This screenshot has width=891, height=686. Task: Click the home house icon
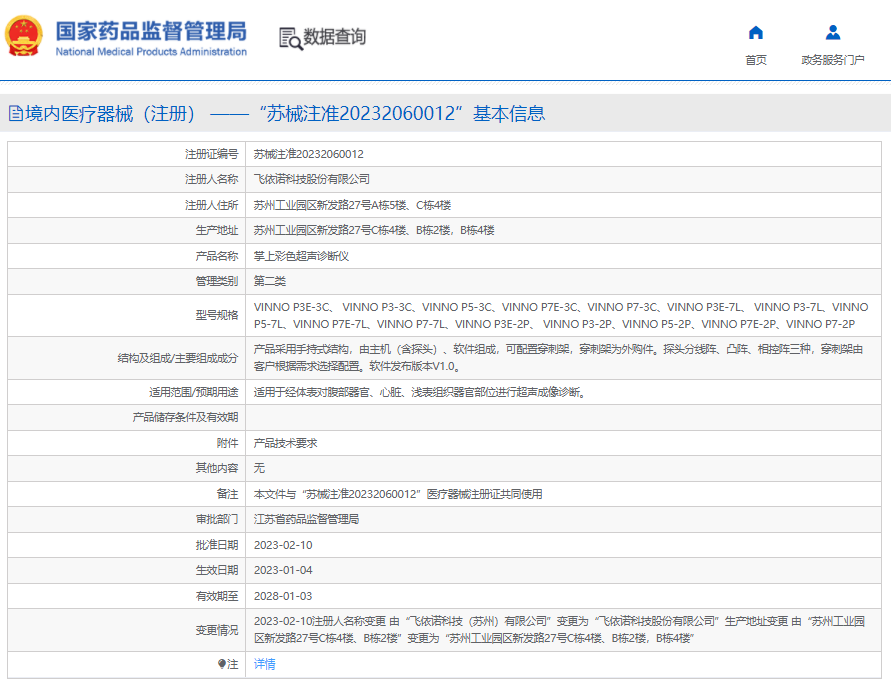[756, 33]
